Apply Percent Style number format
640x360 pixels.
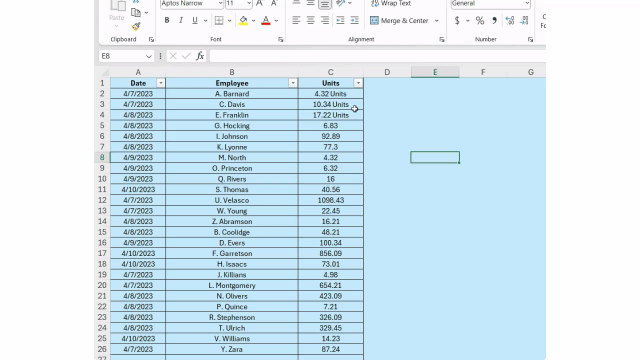480,20
